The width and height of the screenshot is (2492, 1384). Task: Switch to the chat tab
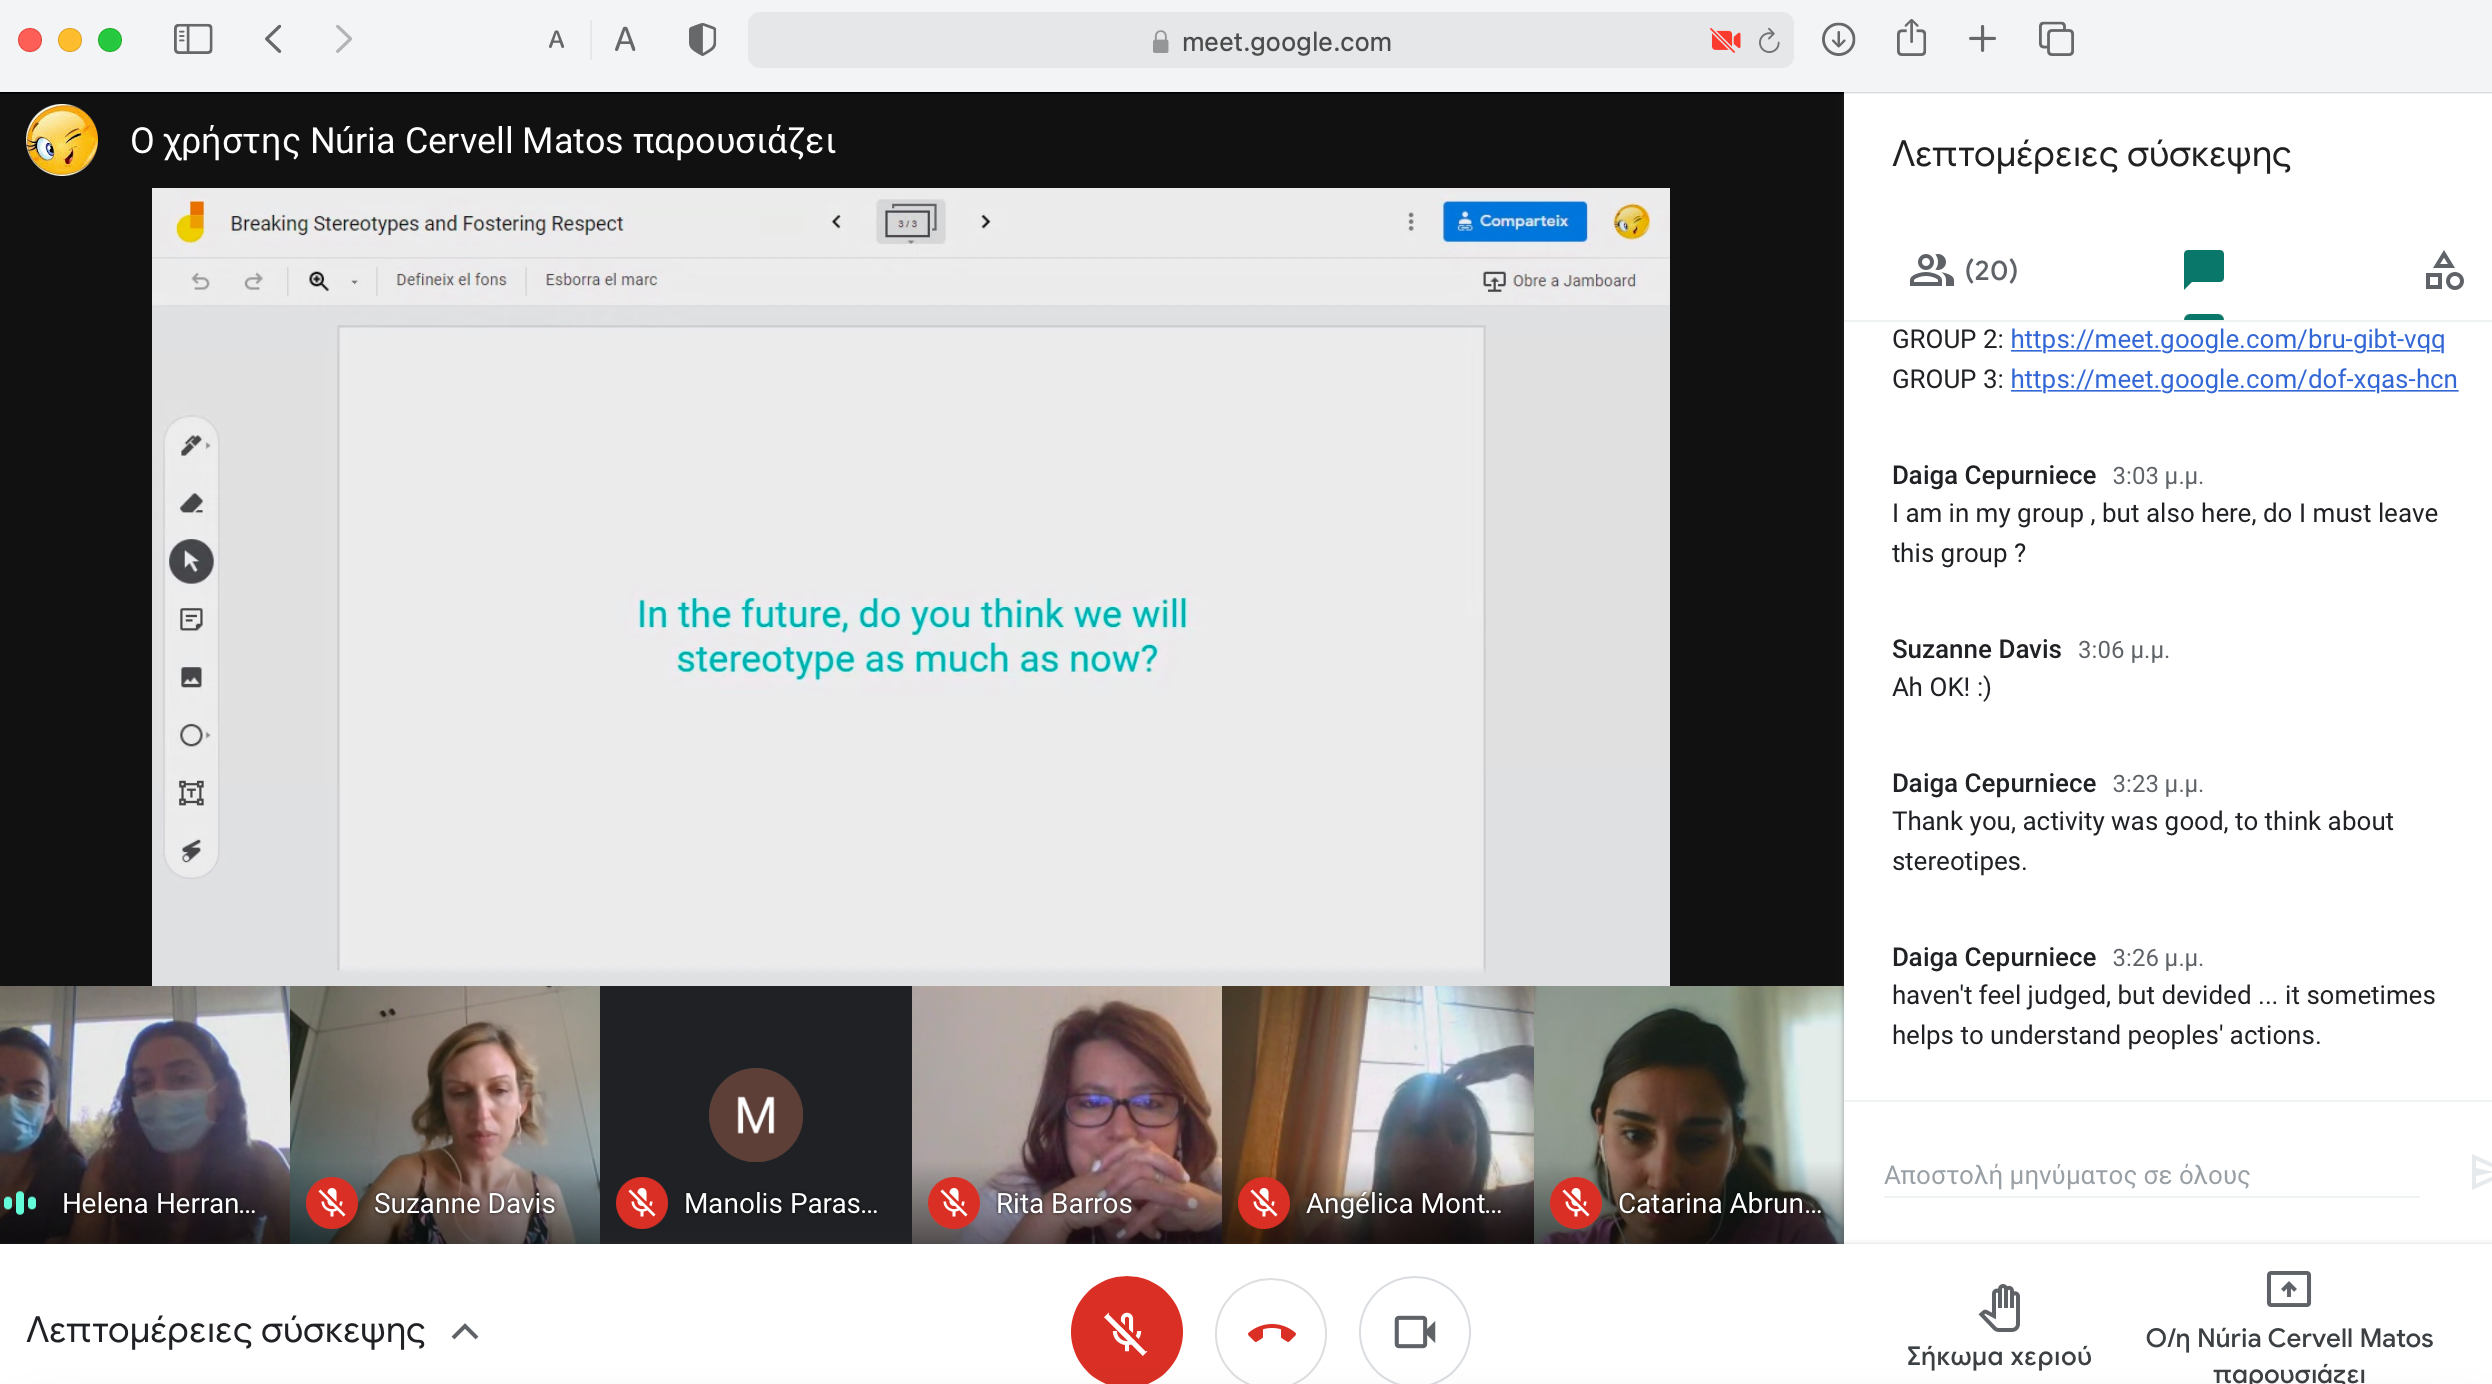tap(2203, 269)
